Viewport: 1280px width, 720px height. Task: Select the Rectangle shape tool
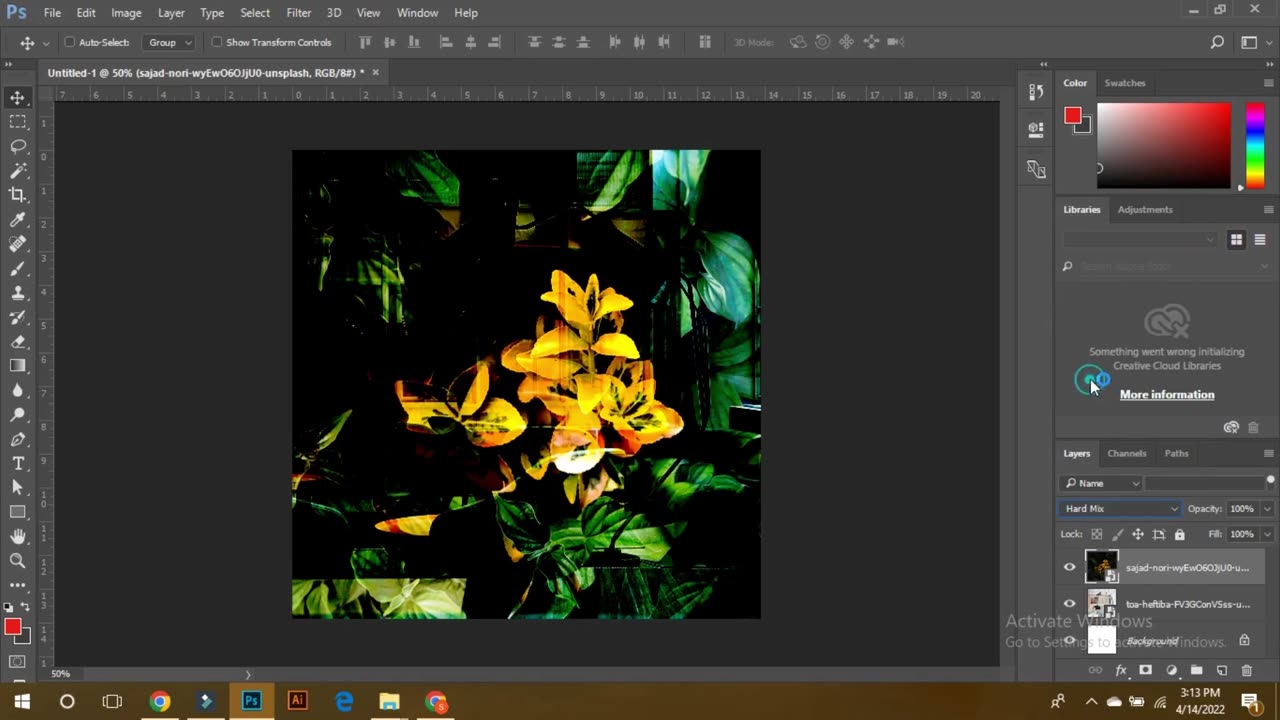(18, 512)
